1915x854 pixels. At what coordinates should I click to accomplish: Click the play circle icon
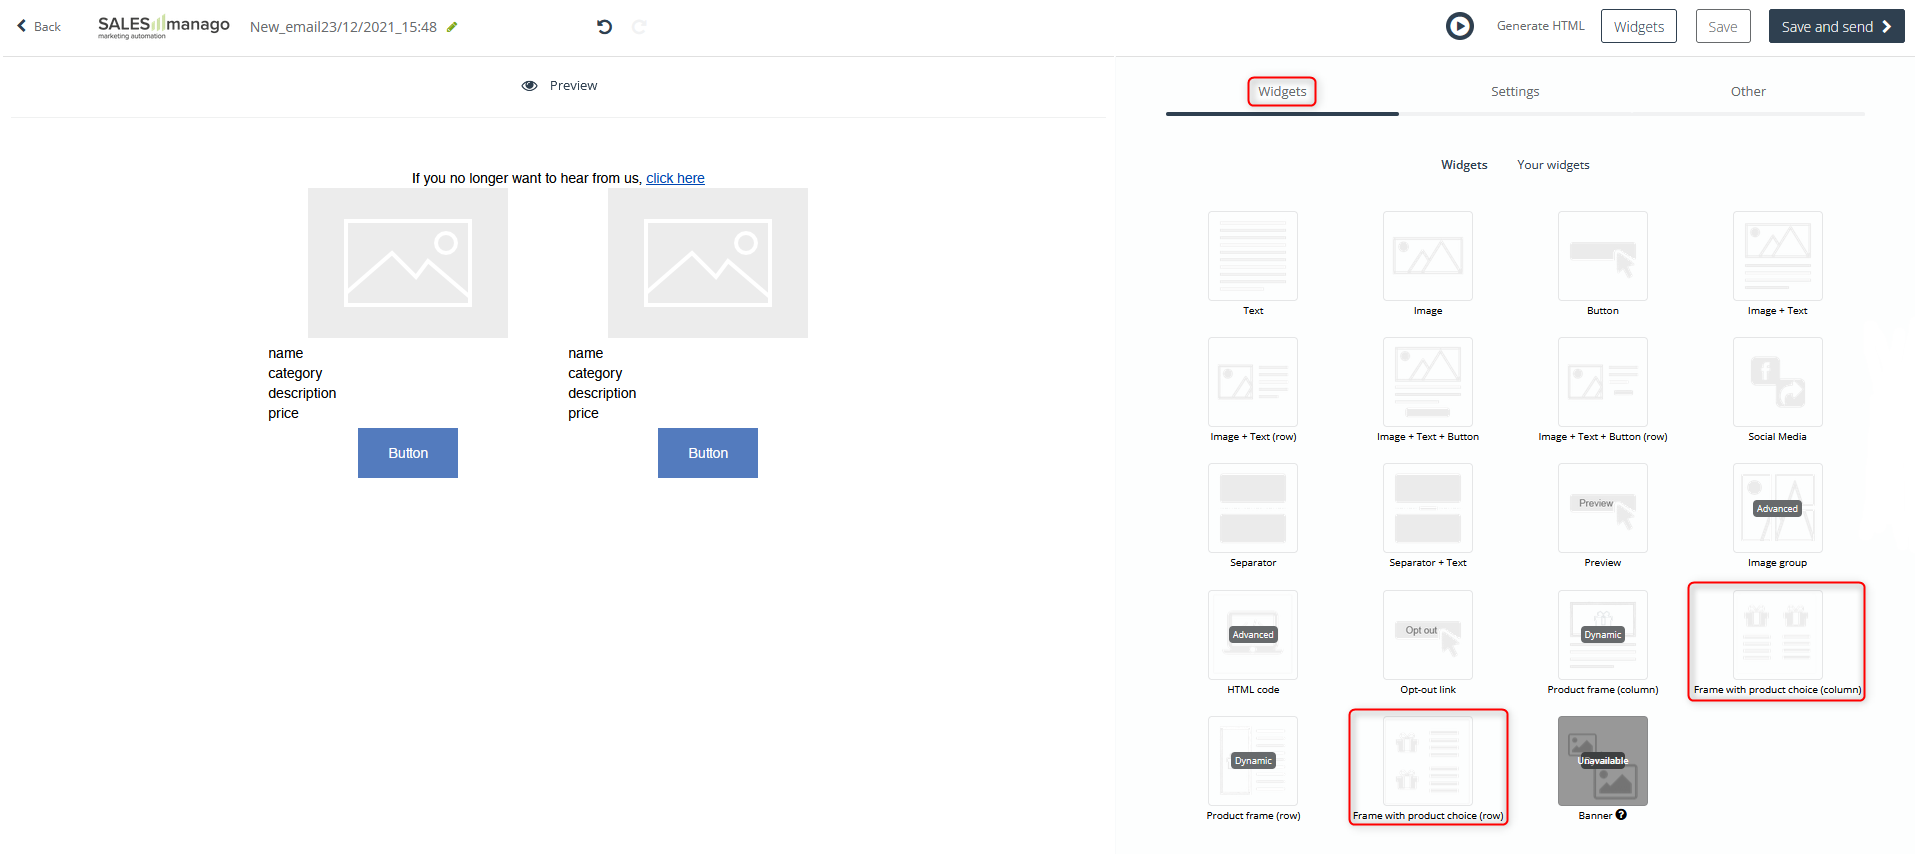[1460, 26]
